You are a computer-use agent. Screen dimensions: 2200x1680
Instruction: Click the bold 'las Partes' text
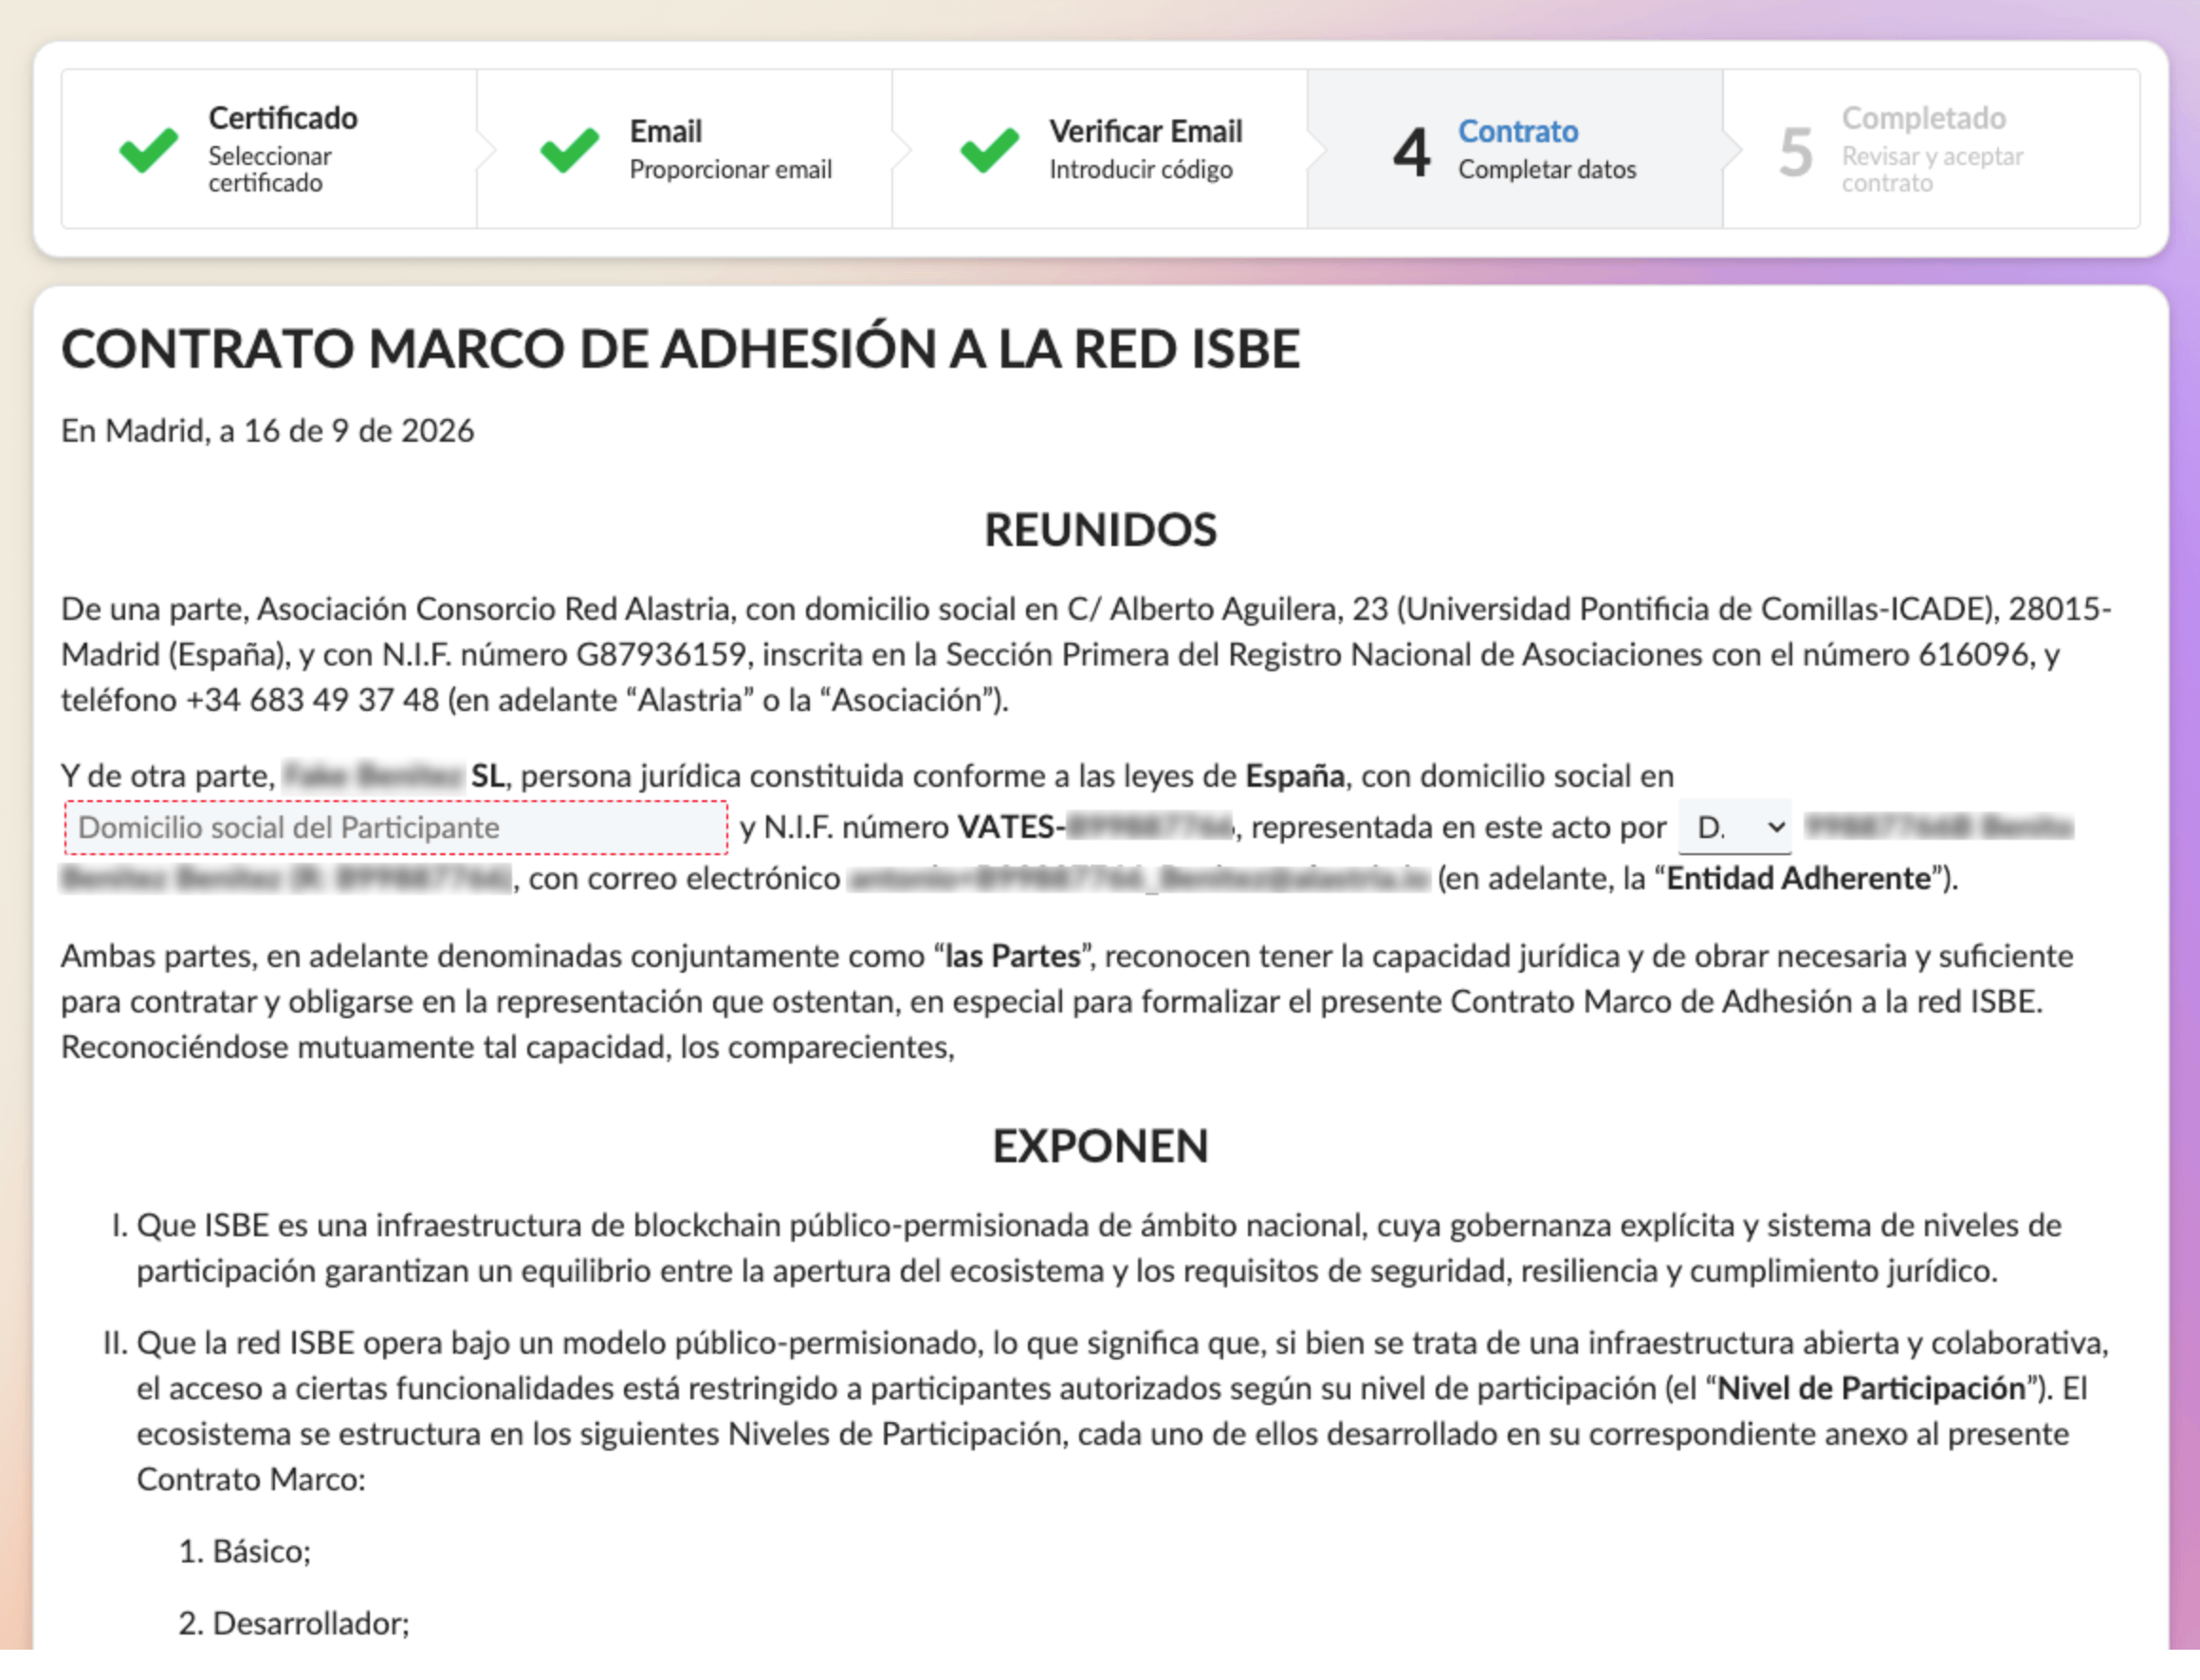tap(1013, 956)
